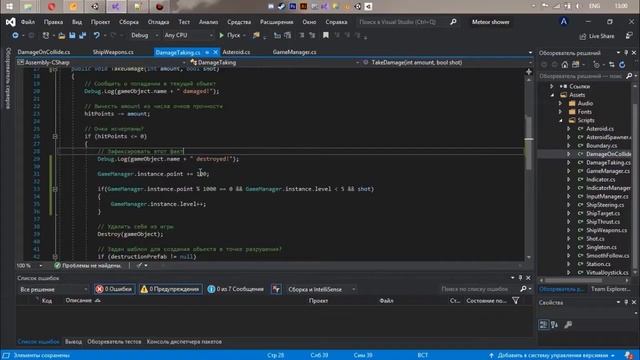The width and height of the screenshot is (640, 360).
Task: Click the error list filter funnel icon
Action: [x=516, y=300]
